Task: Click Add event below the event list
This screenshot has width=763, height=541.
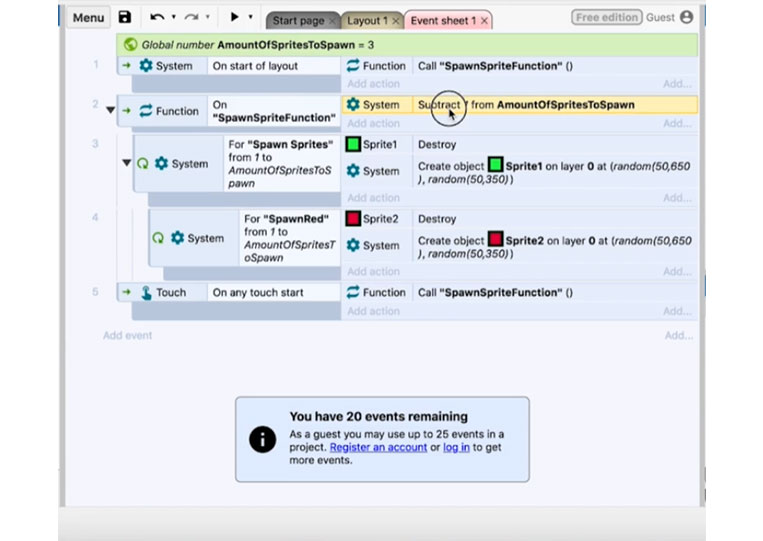Action: pos(127,336)
